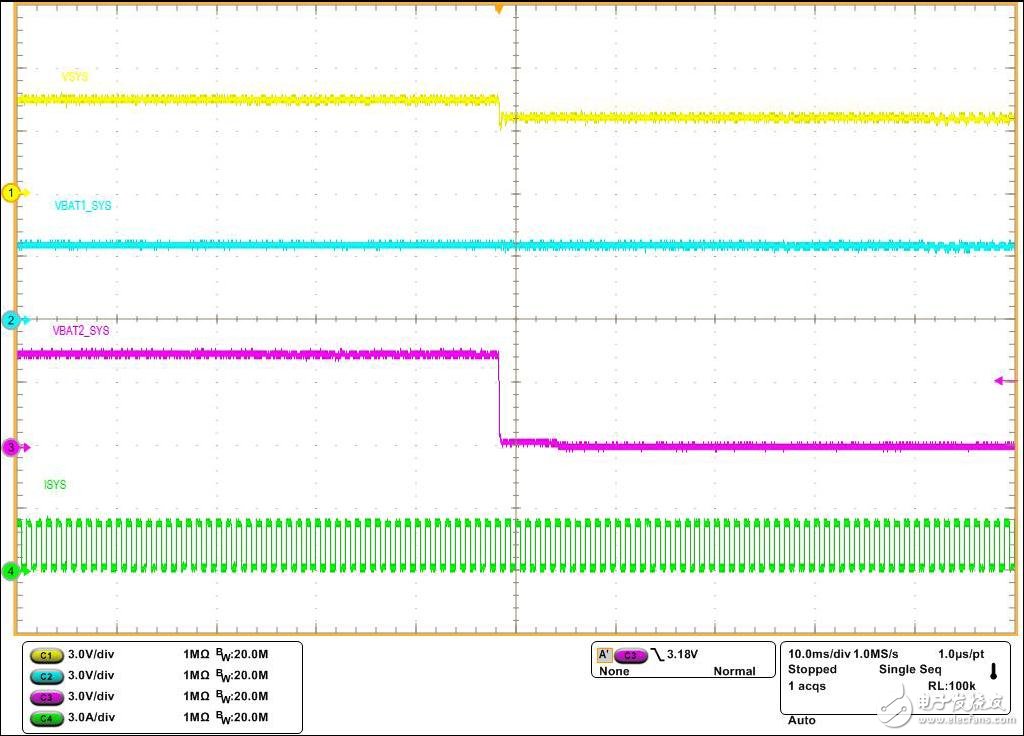Click the A trigger indicator box

(x=604, y=655)
